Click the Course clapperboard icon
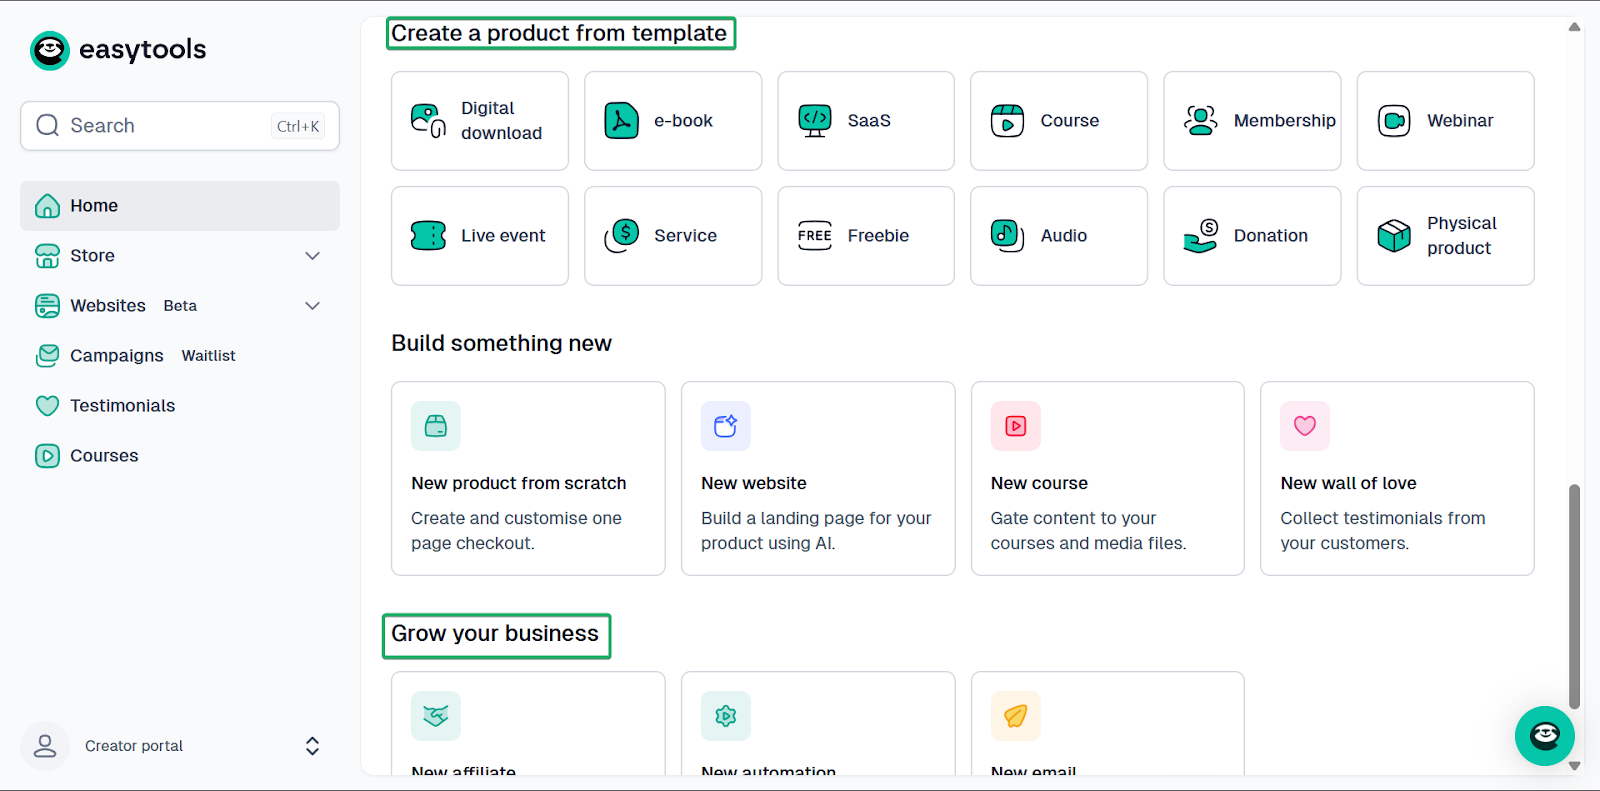 [x=1007, y=121]
